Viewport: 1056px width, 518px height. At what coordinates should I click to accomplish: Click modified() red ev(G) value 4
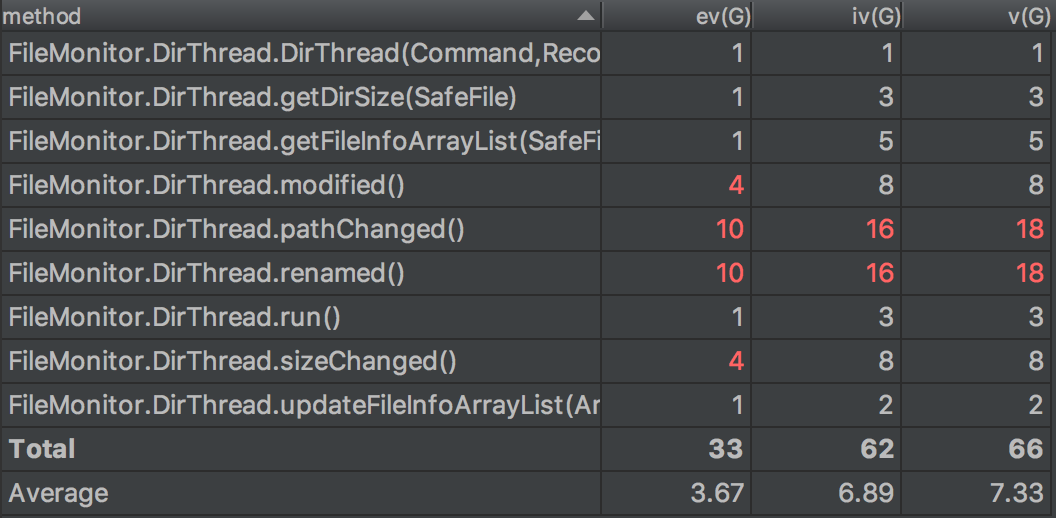click(x=736, y=185)
